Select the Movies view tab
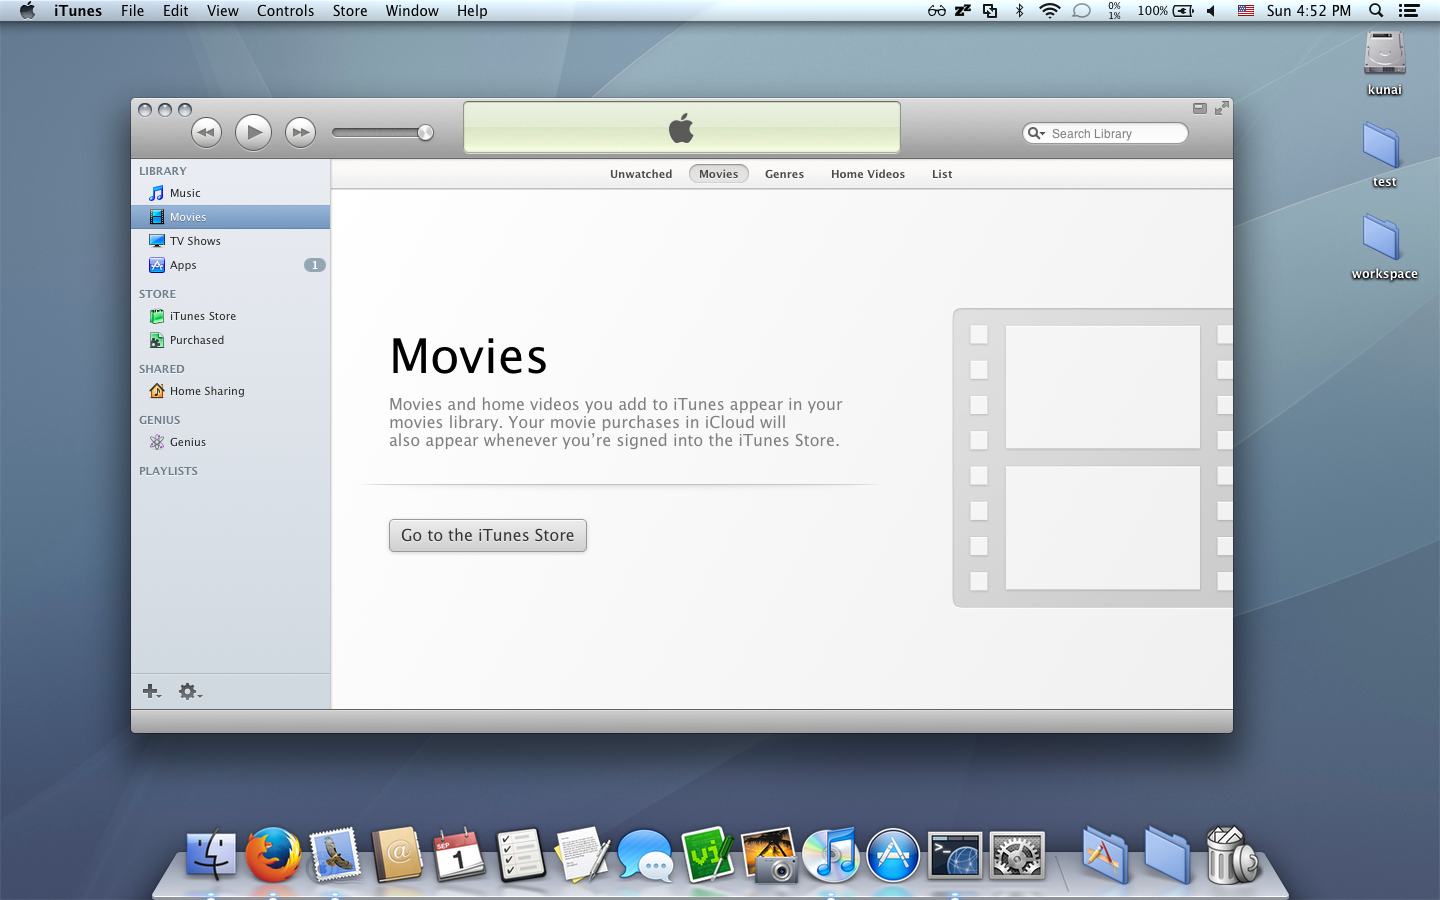The width and height of the screenshot is (1440, 900). pyautogui.click(x=719, y=174)
